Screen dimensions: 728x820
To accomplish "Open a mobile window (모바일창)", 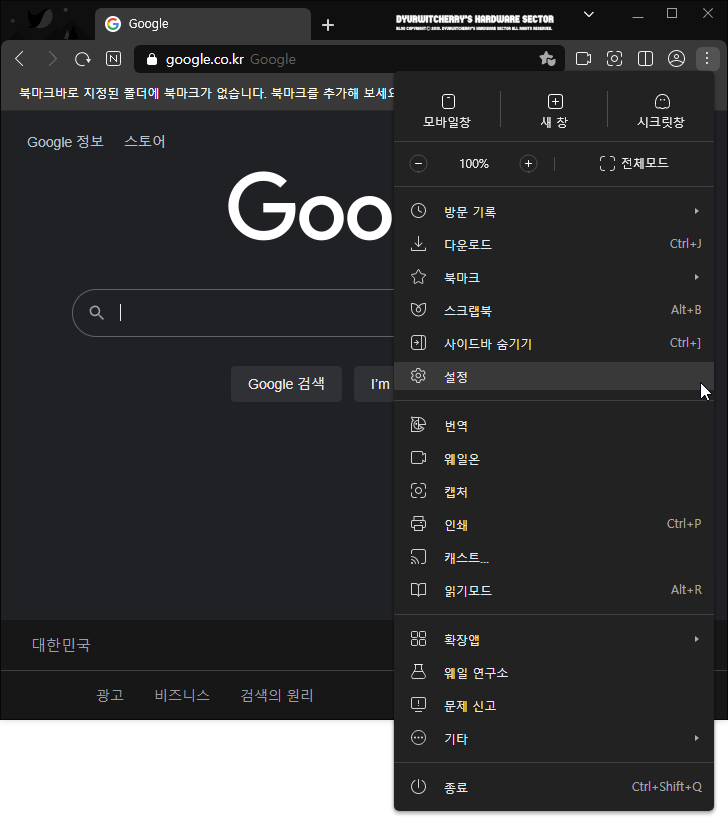I will 447,111.
